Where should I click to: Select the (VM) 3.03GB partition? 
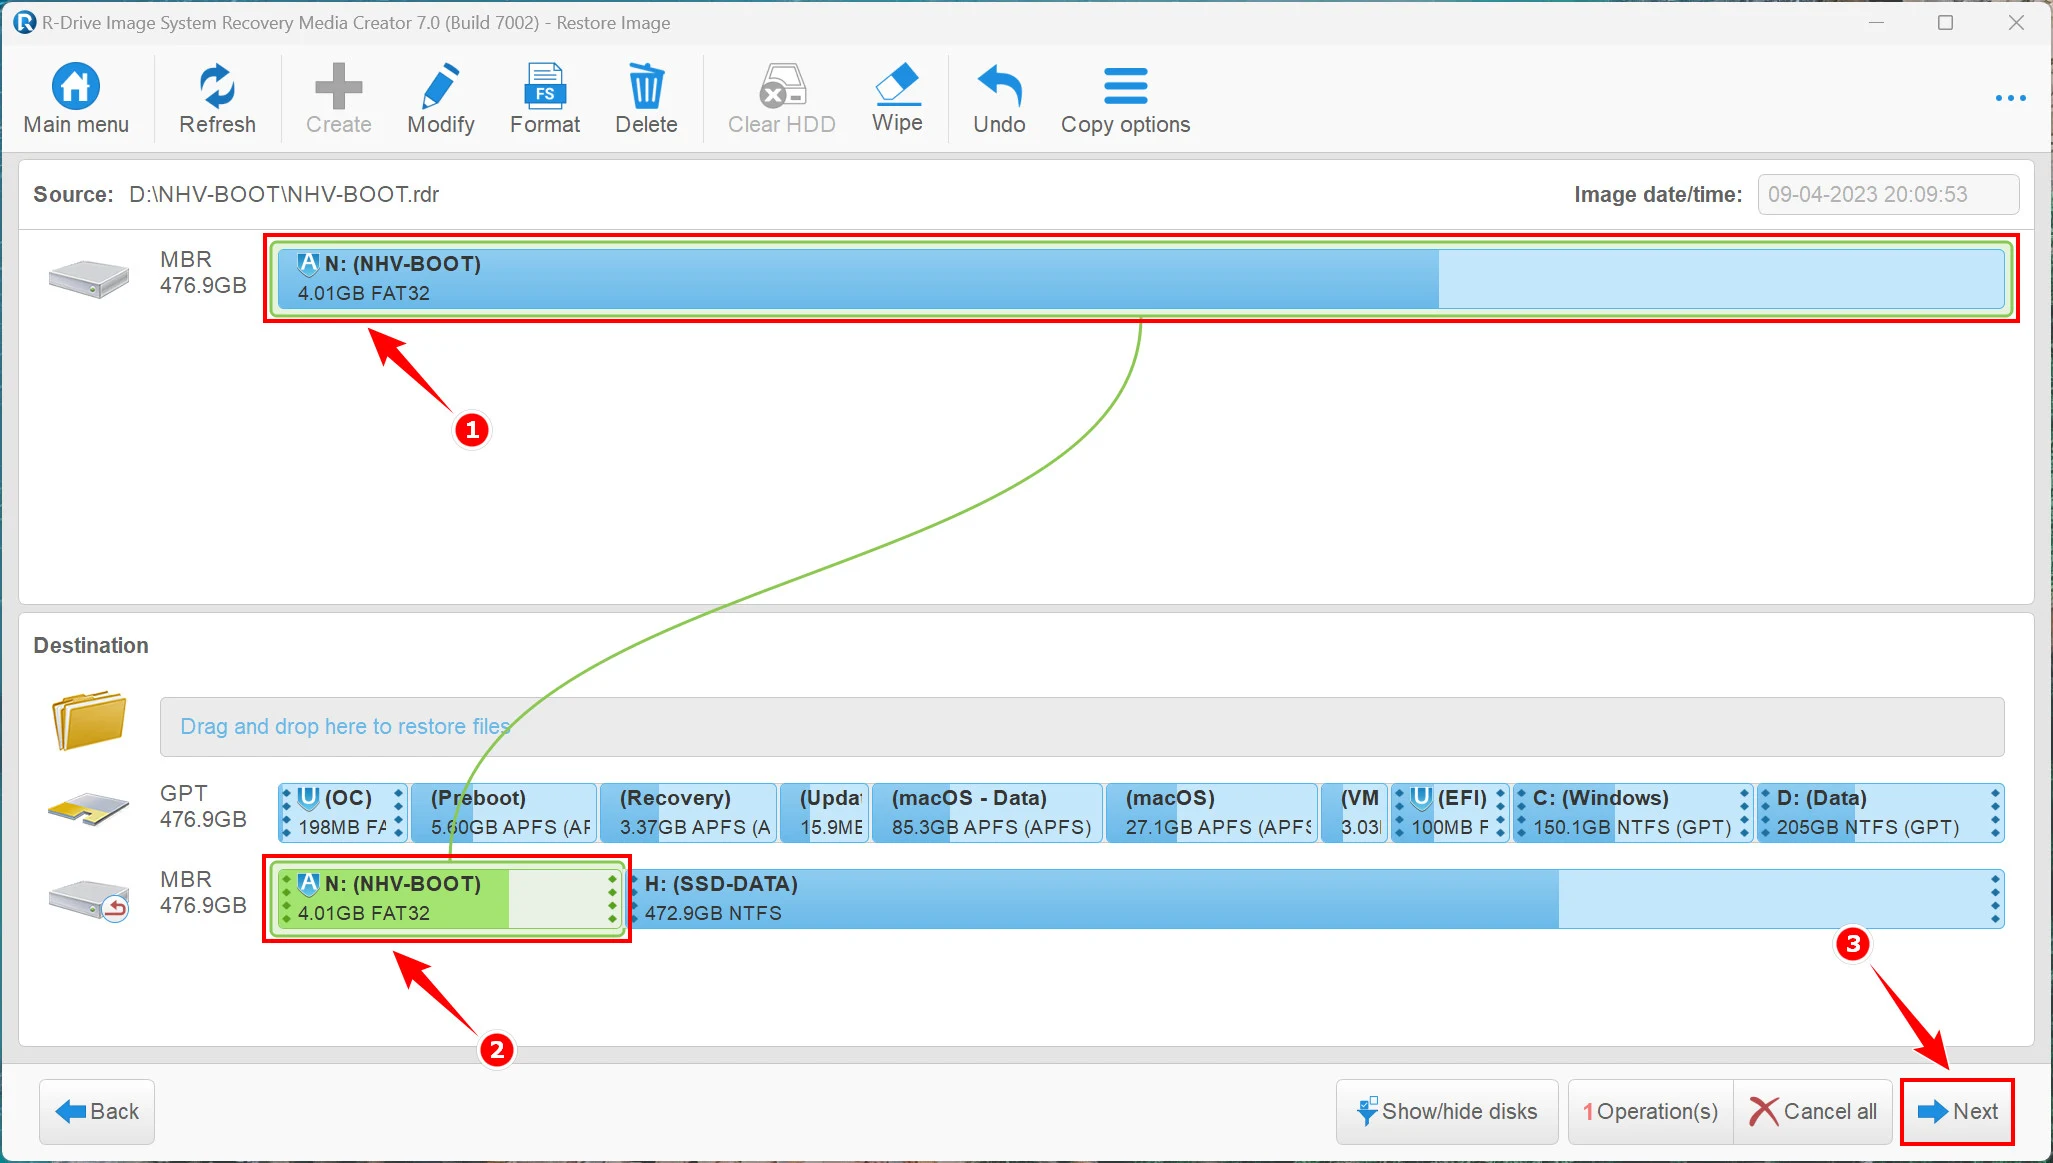(1355, 813)
